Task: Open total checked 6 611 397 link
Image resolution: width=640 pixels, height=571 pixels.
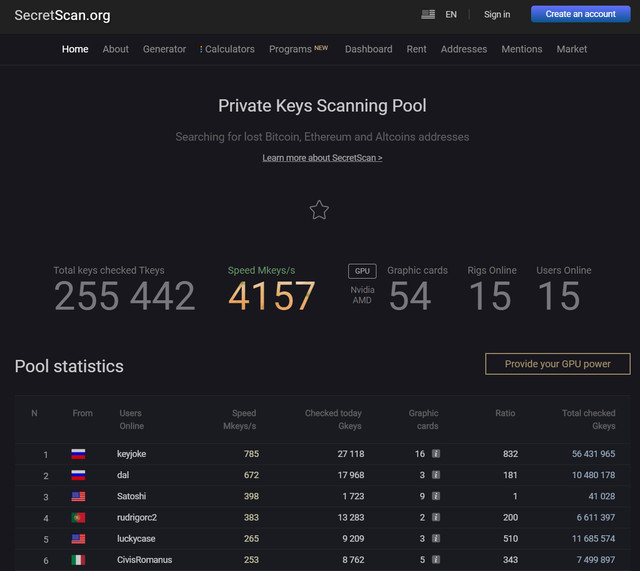Action: click(x=596, y=517)
